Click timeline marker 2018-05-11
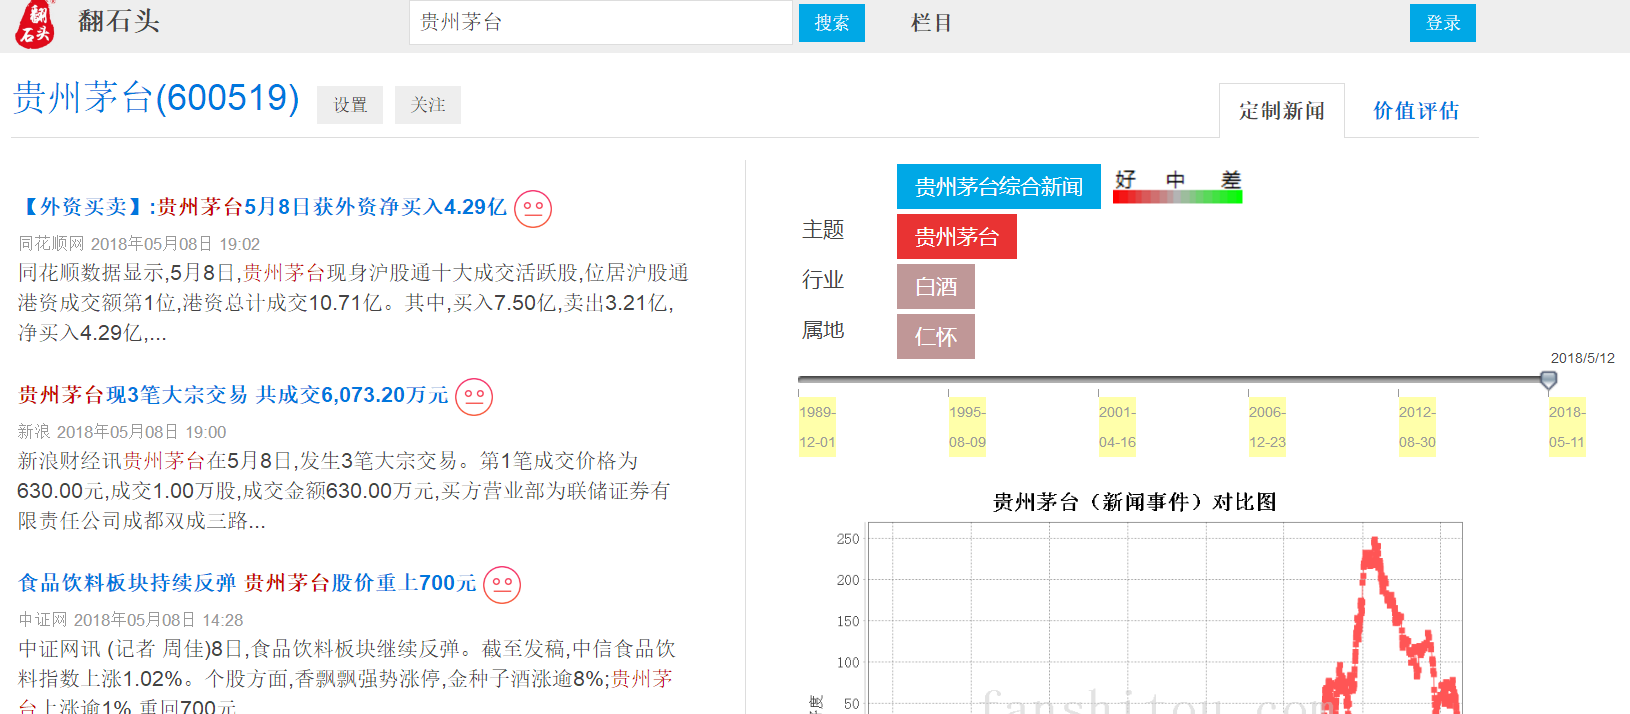Screen dimensions: 1630x714 1567,427
